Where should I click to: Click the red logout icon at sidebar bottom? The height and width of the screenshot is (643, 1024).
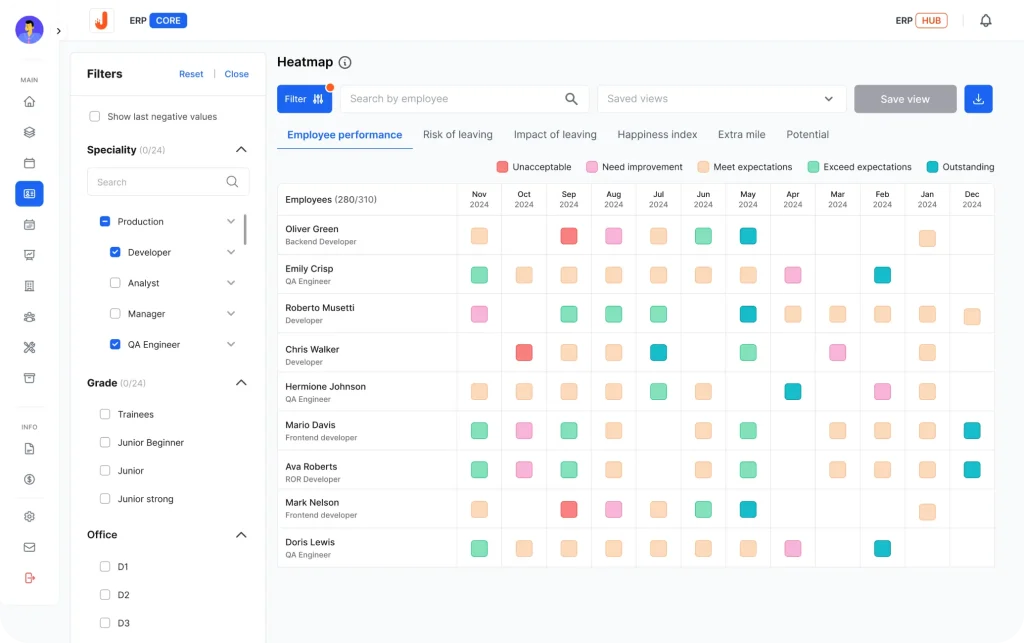click(29, 578)
